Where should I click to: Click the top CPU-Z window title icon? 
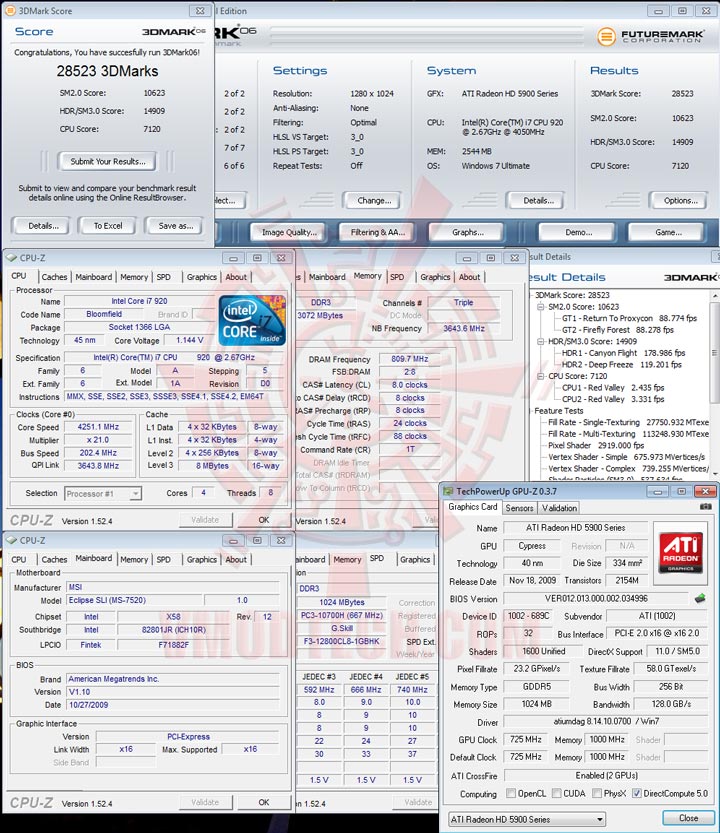coord(11,258)
